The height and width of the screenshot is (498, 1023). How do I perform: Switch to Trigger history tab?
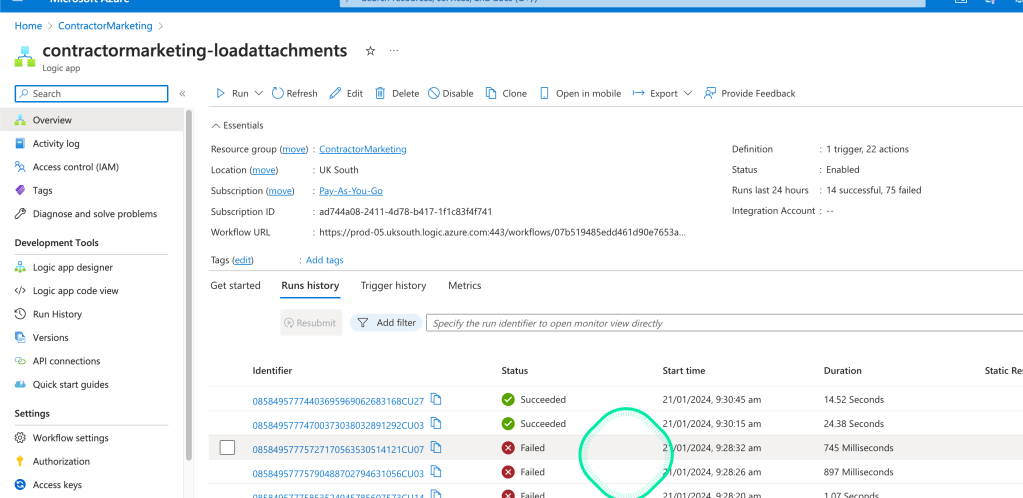[x=393, y=286]
